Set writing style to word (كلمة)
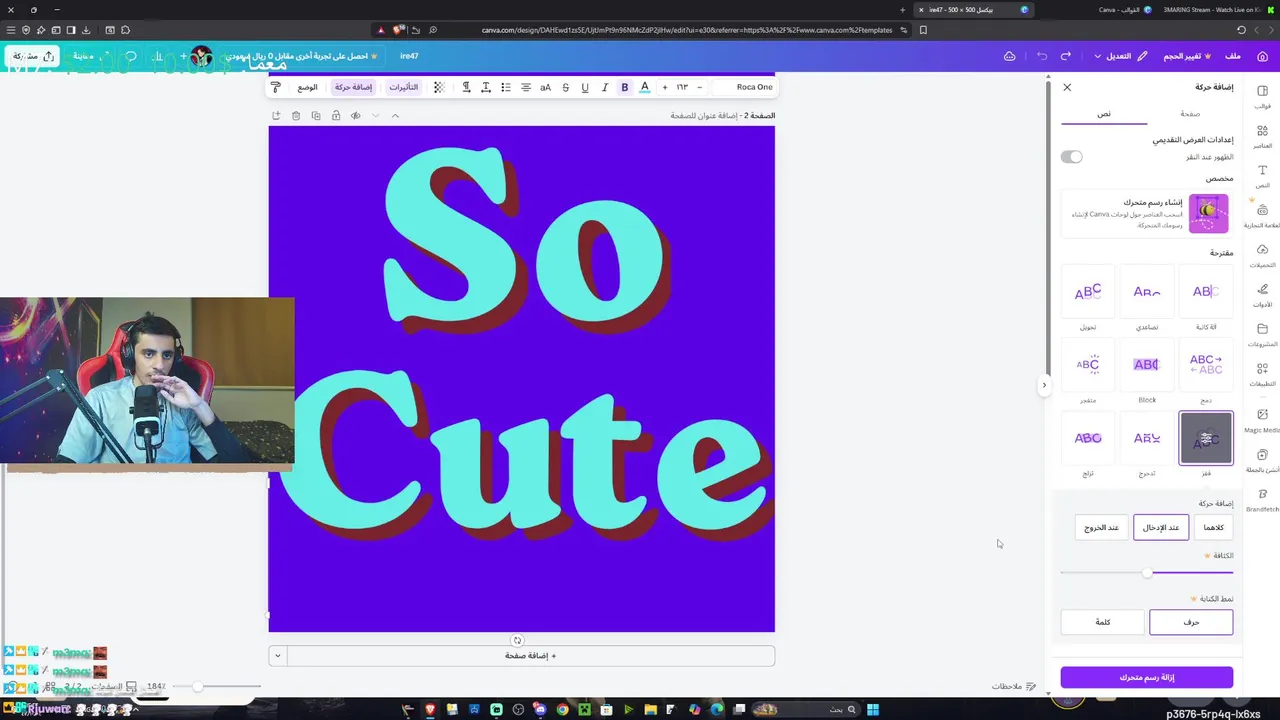The image size is (1280, 720). tap(1103, 622)
